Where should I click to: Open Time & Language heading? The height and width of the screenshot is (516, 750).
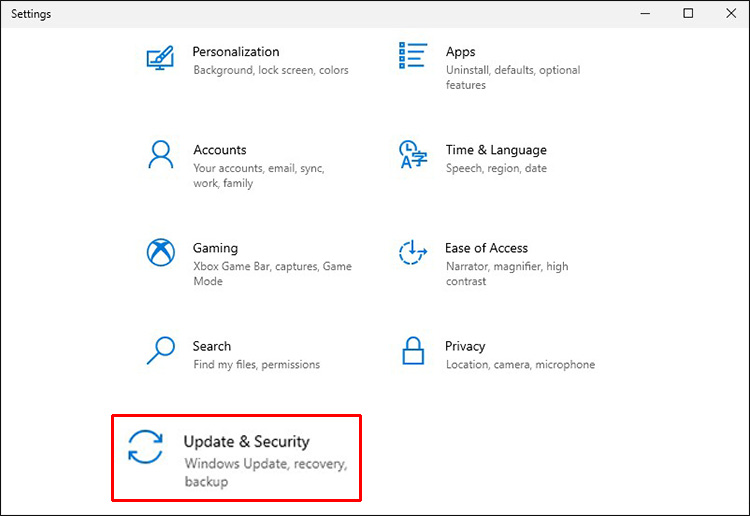pyautogui.click(x=496, y=150)
